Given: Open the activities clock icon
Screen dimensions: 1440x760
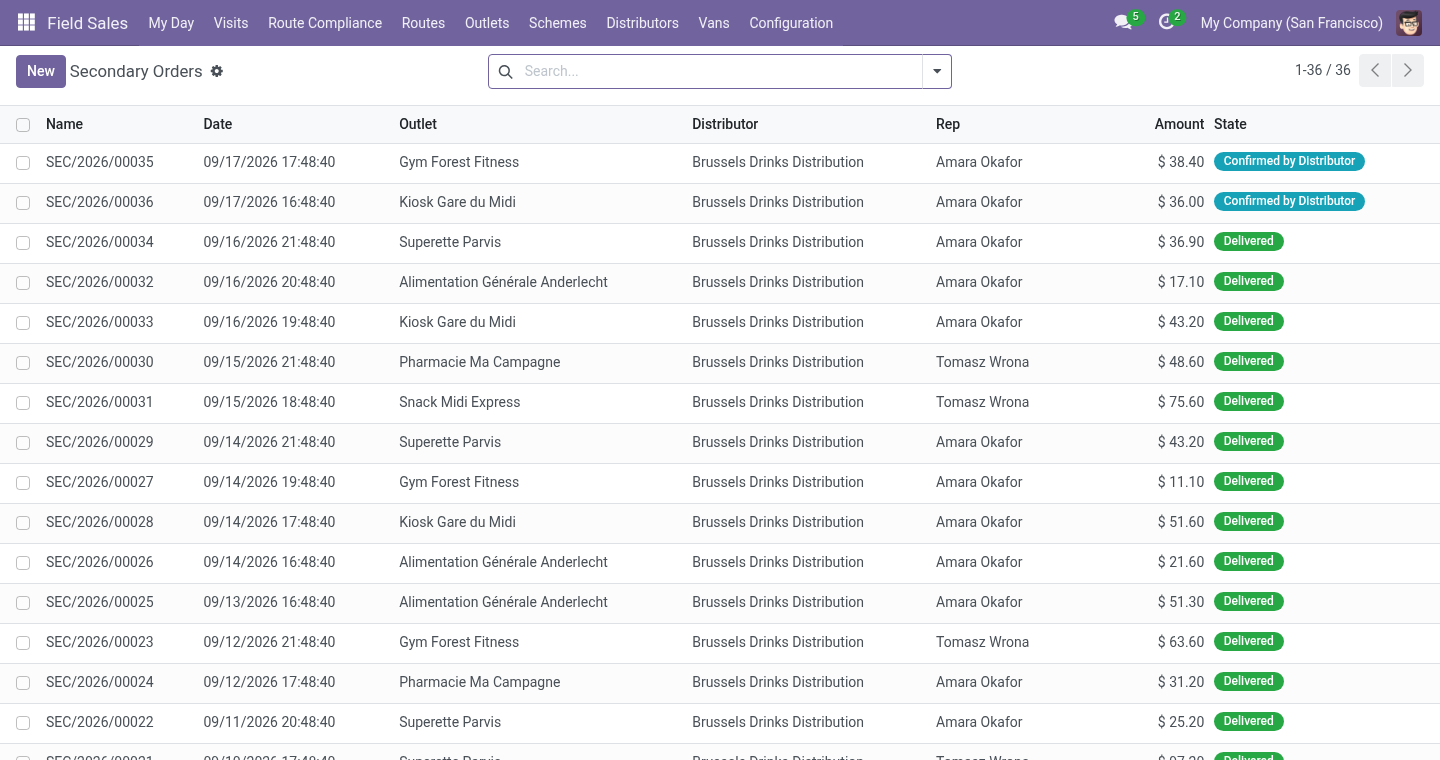Looking at the screenshot, I should pos(1165,22).
